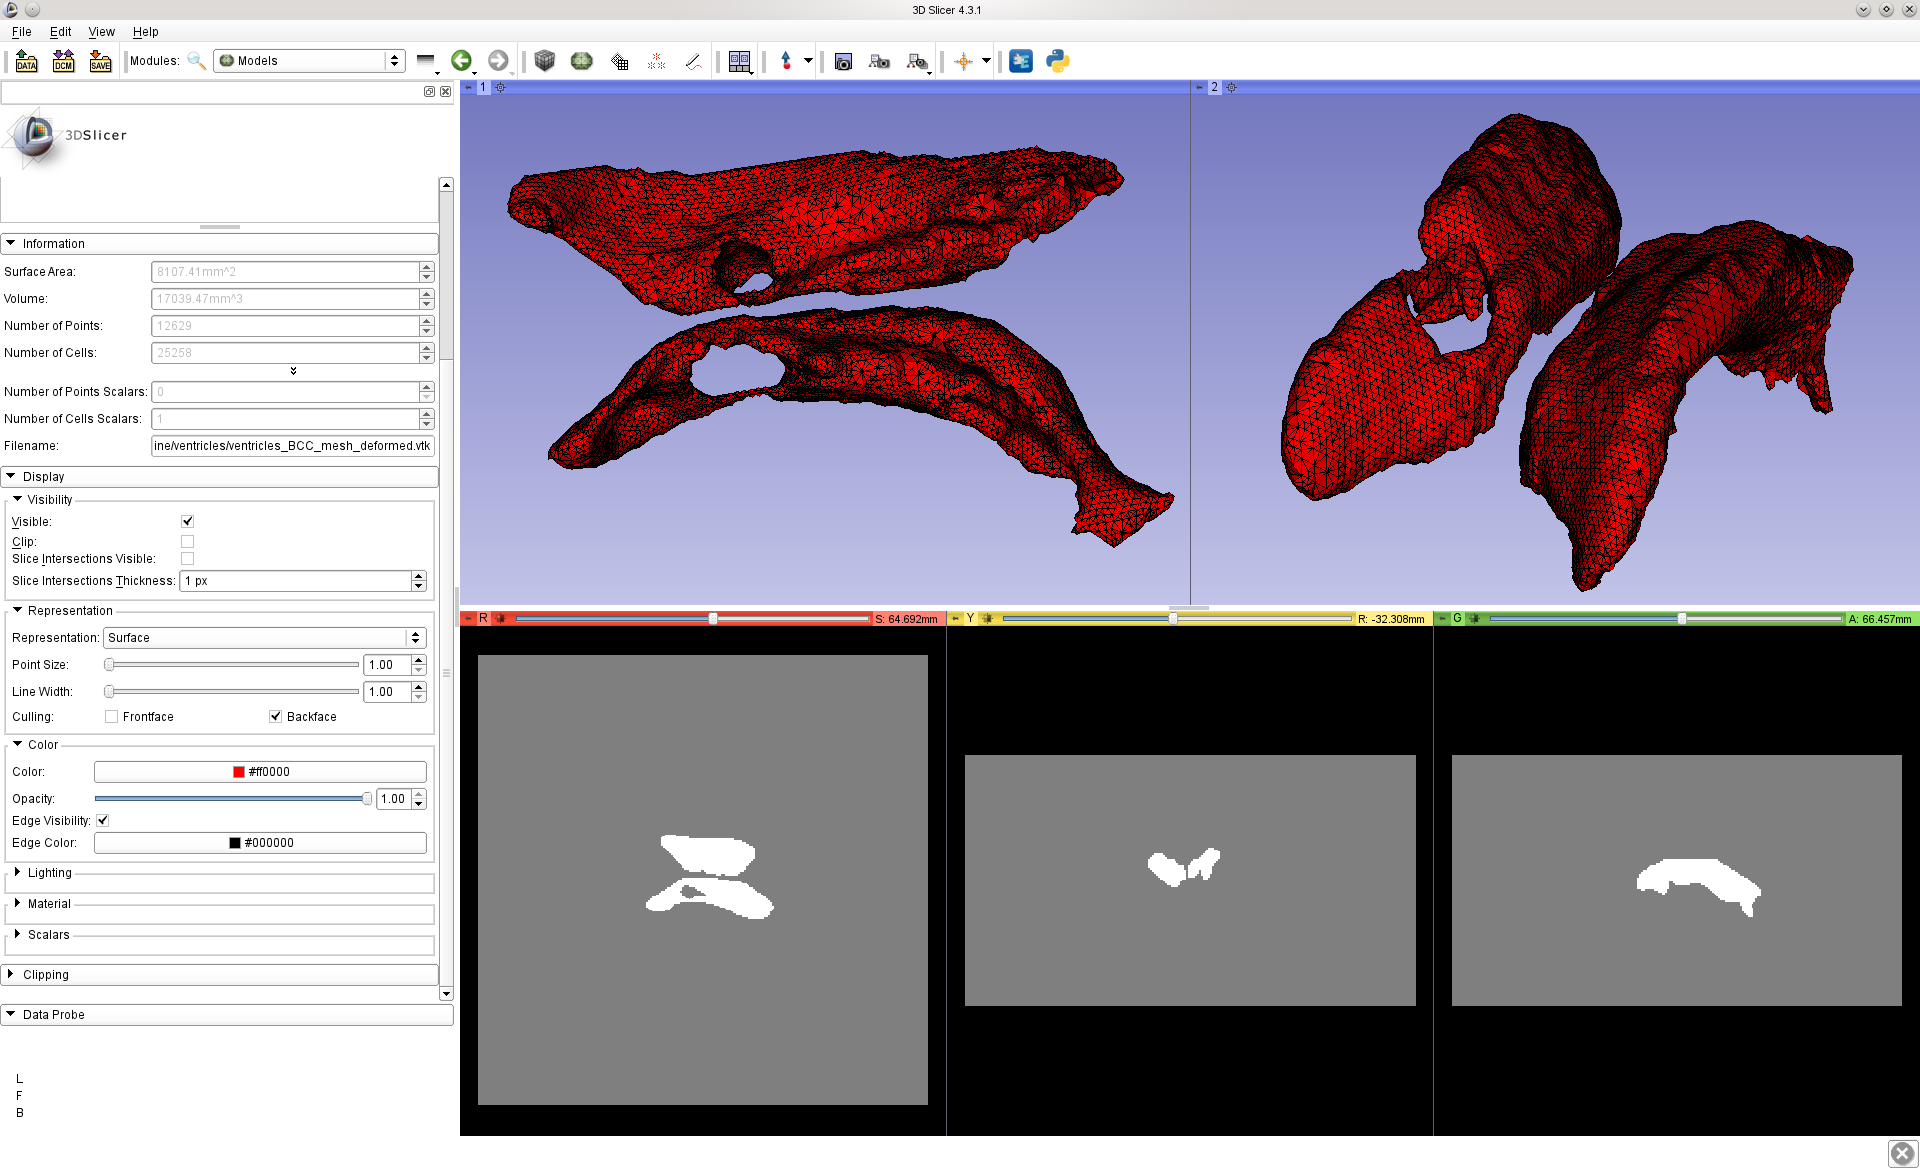Enable Slice Intersections Visible checkbox
The height and width of the screenshot is (1171, 1920).
click(187, 559)
